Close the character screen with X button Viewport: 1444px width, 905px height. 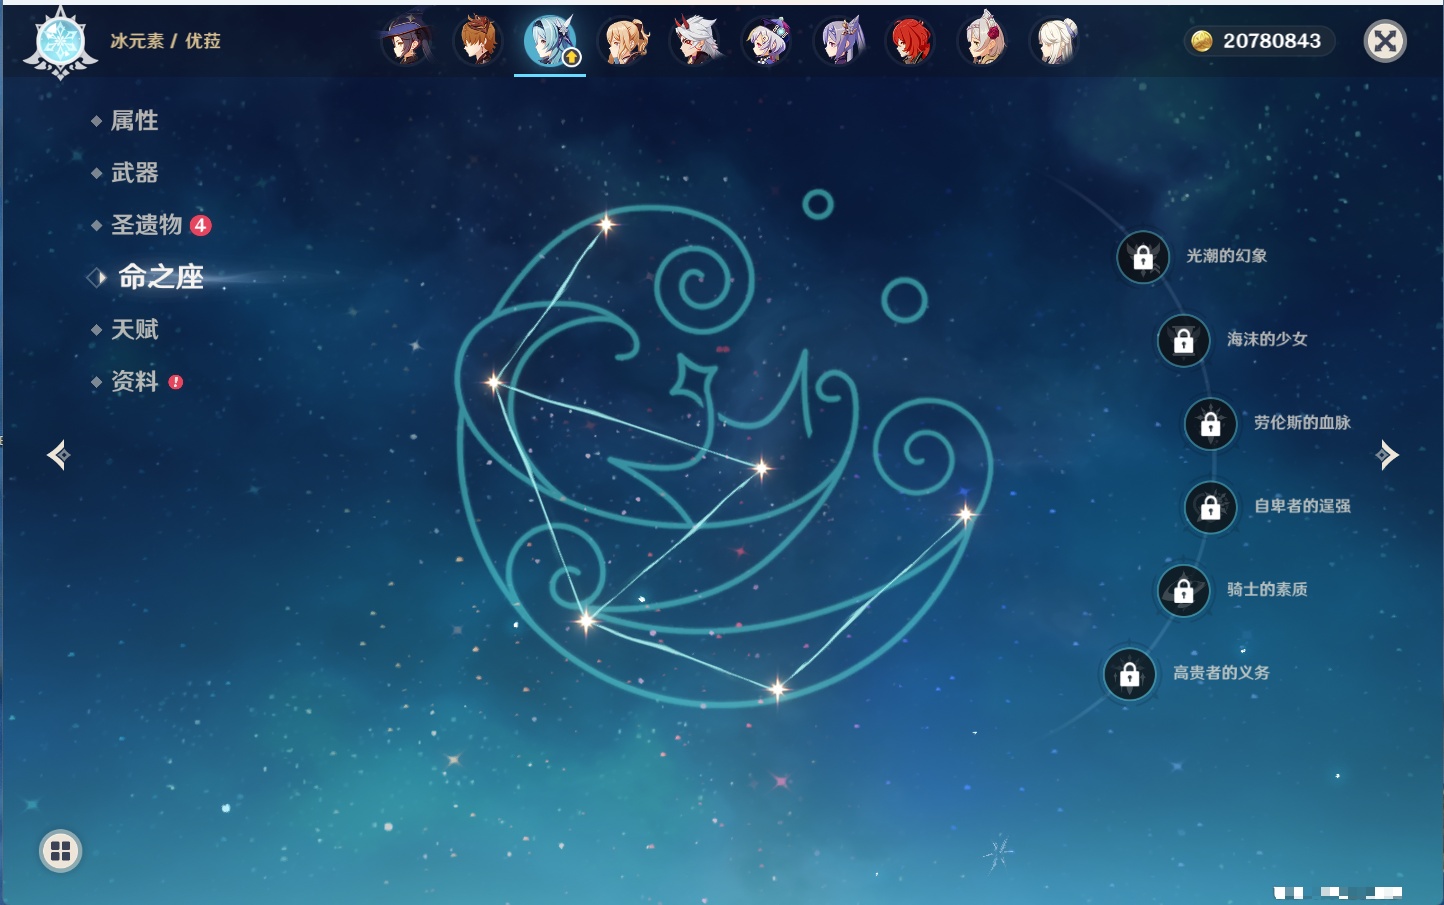1385,41
